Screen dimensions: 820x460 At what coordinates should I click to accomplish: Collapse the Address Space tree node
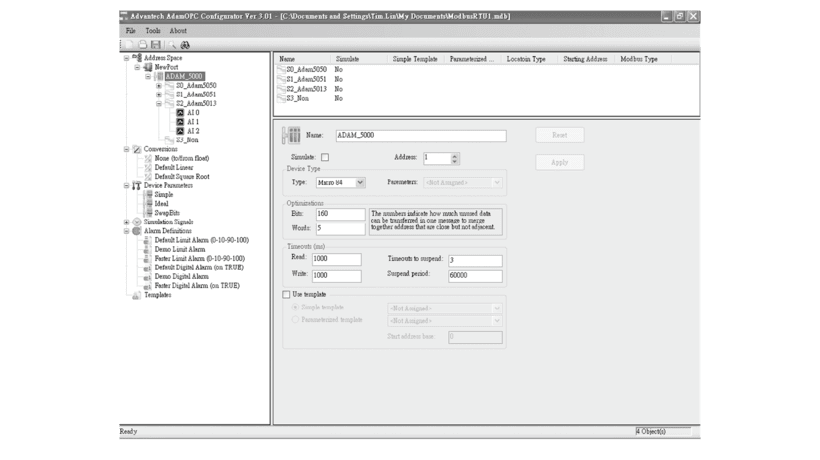127,58
